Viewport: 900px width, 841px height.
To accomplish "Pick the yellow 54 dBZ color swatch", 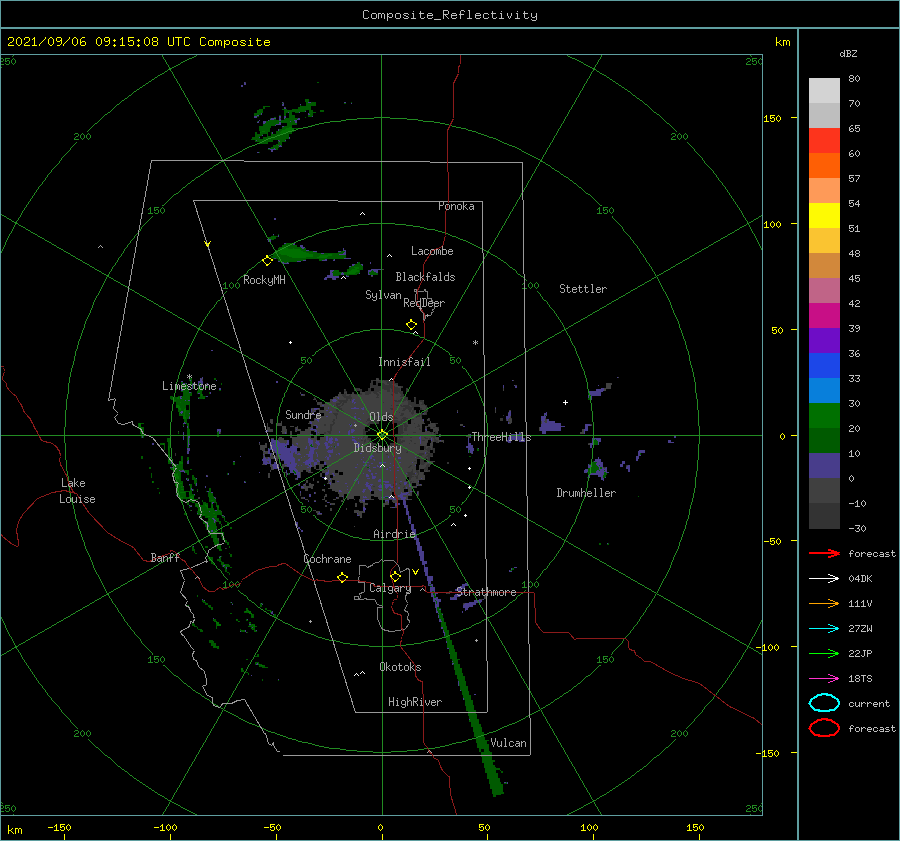I will tap(824, 215).
